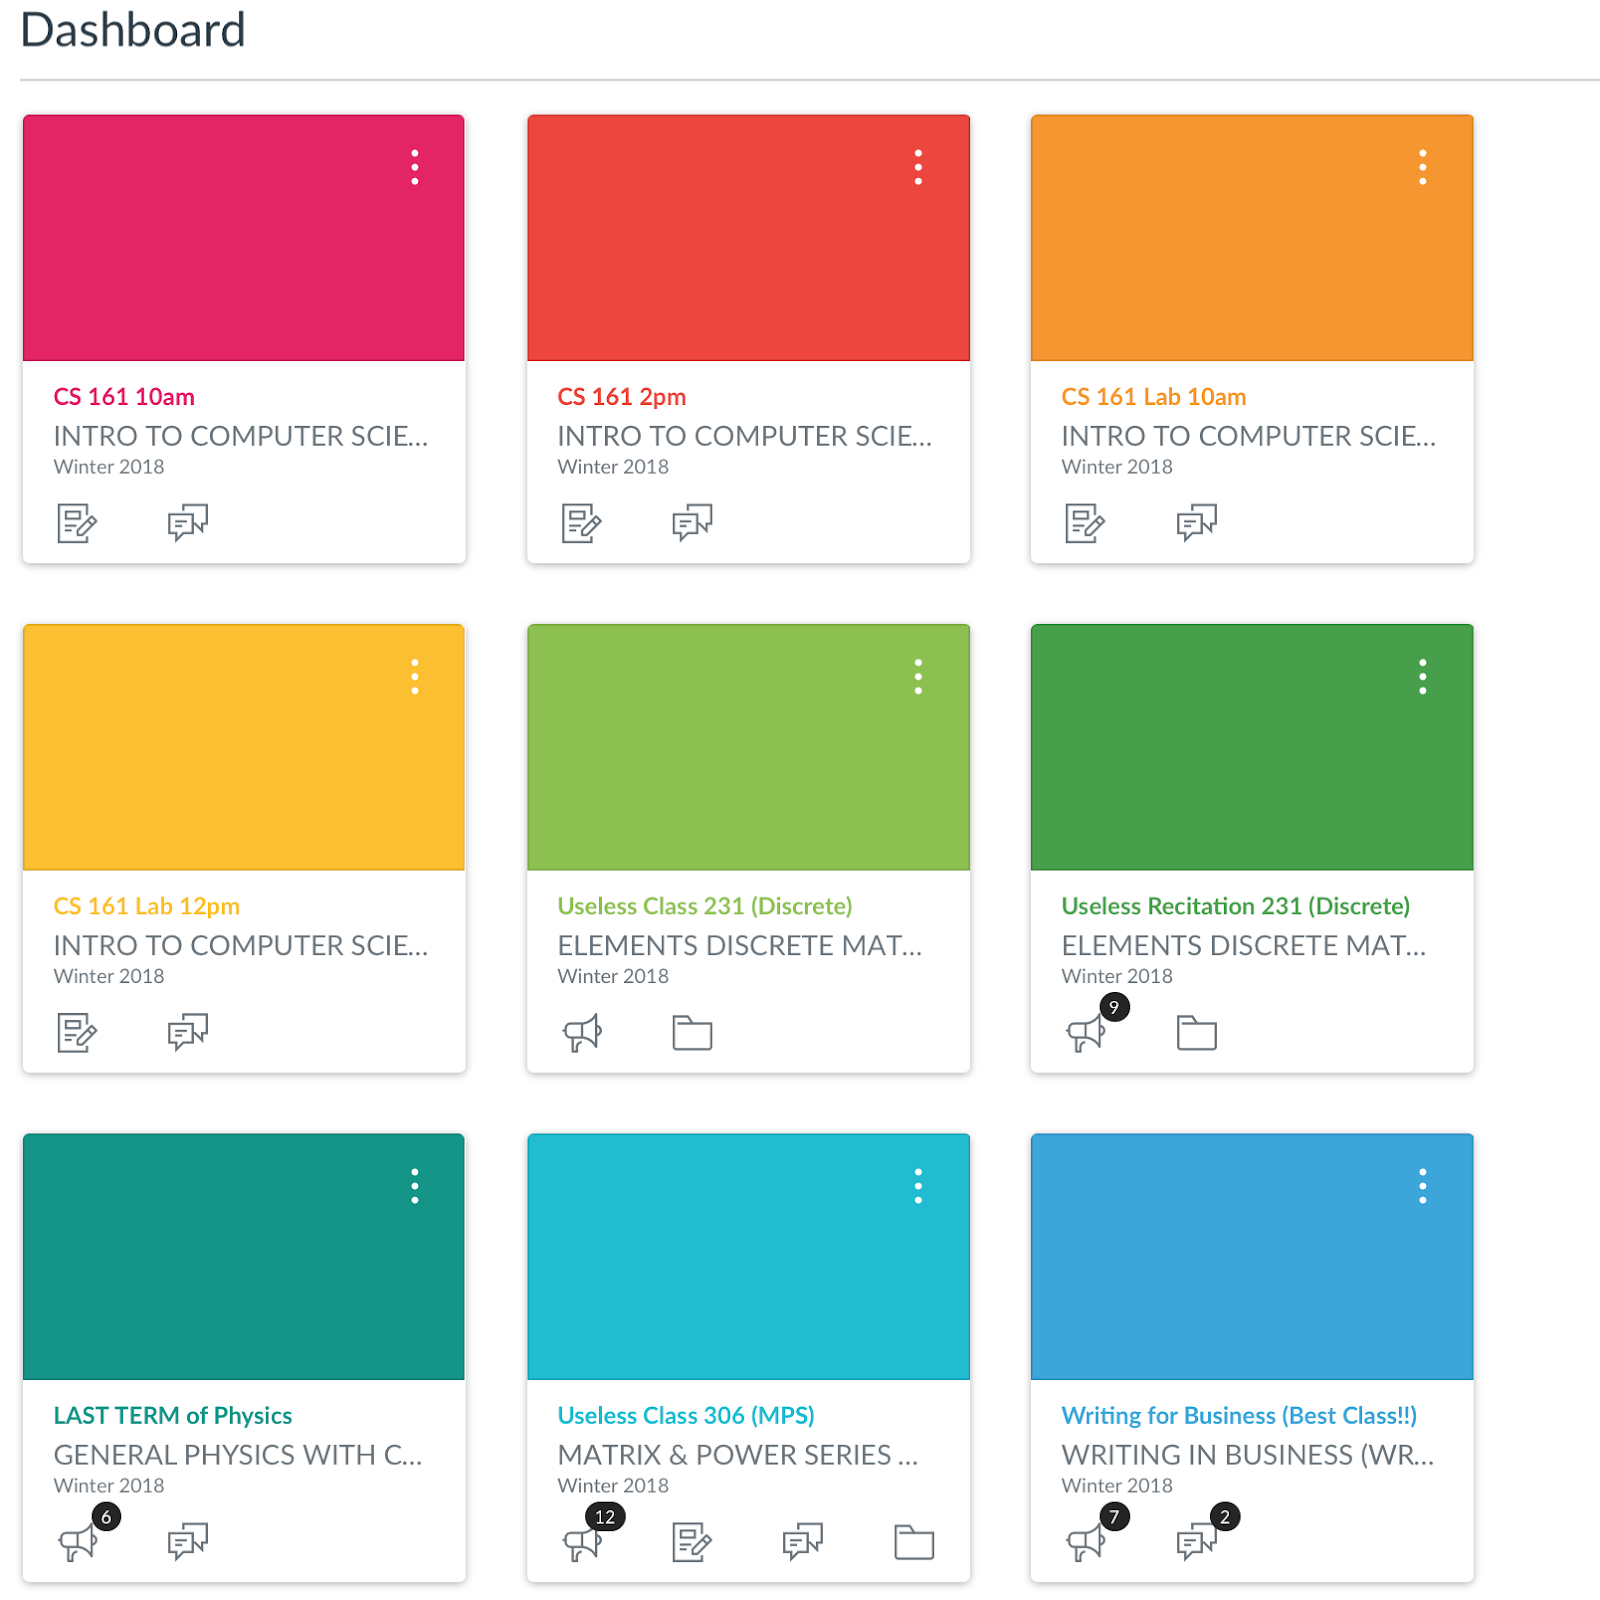Open Discussions for CS 161 2pm

(x=692, y=521)
